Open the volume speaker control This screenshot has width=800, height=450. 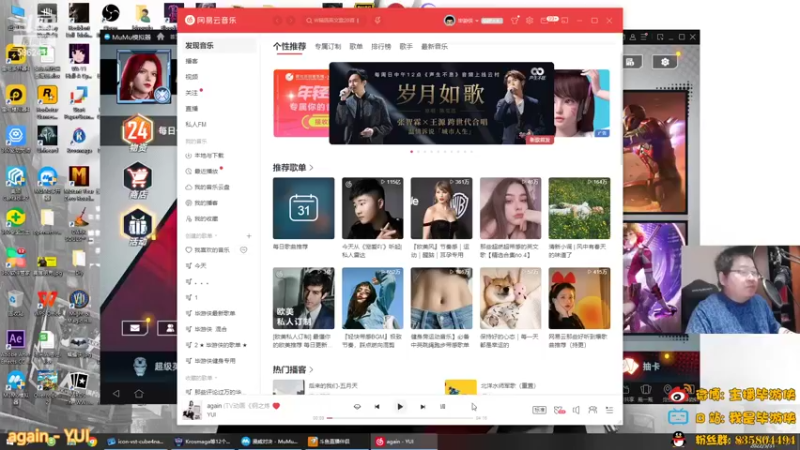click(576, 410)
